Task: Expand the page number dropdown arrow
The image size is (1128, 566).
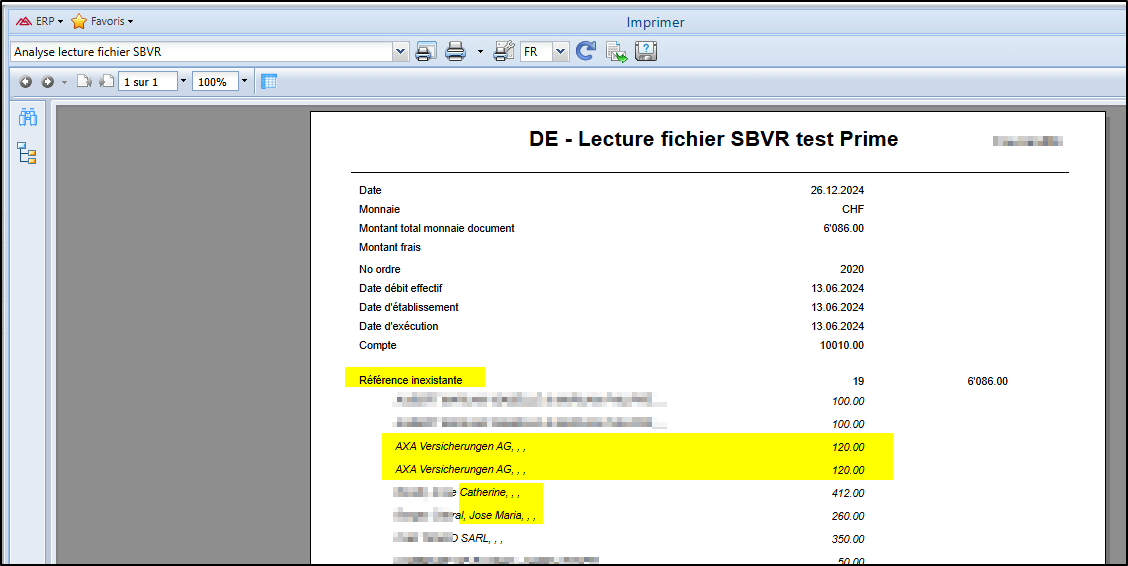Action: 183,81
